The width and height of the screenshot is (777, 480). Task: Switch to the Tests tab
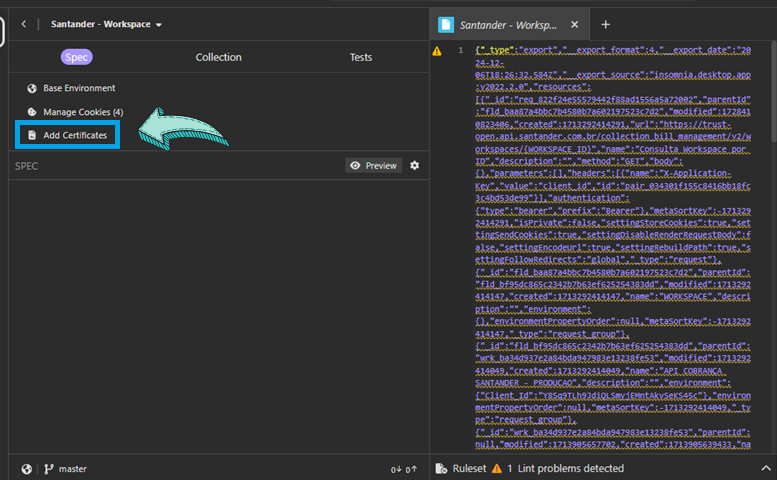point(361,57)
